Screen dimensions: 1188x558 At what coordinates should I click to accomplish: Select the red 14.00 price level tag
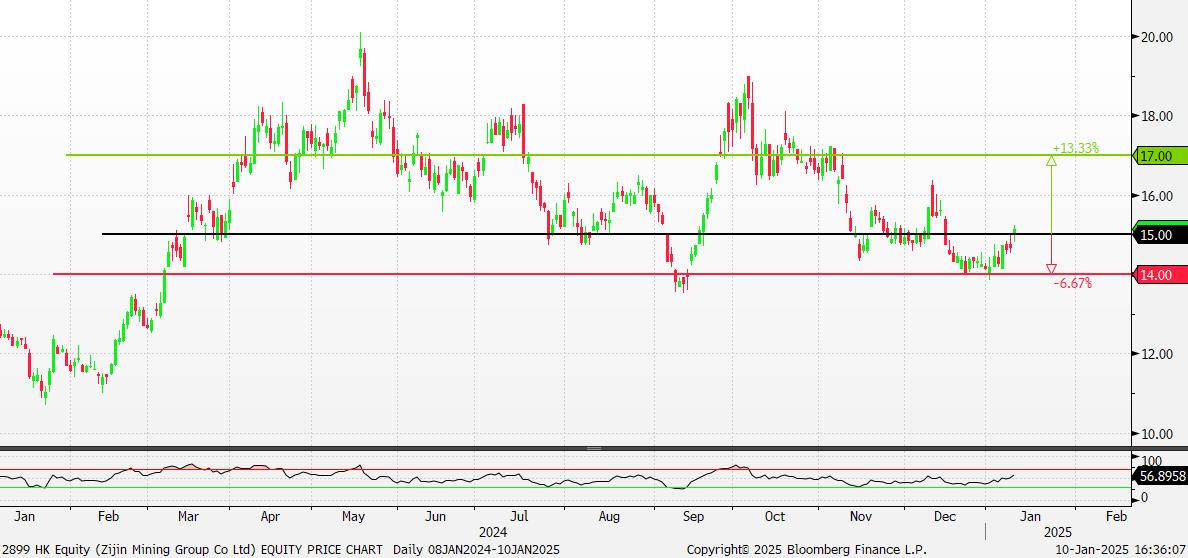pyautogui.click(x=1161, y=274)
